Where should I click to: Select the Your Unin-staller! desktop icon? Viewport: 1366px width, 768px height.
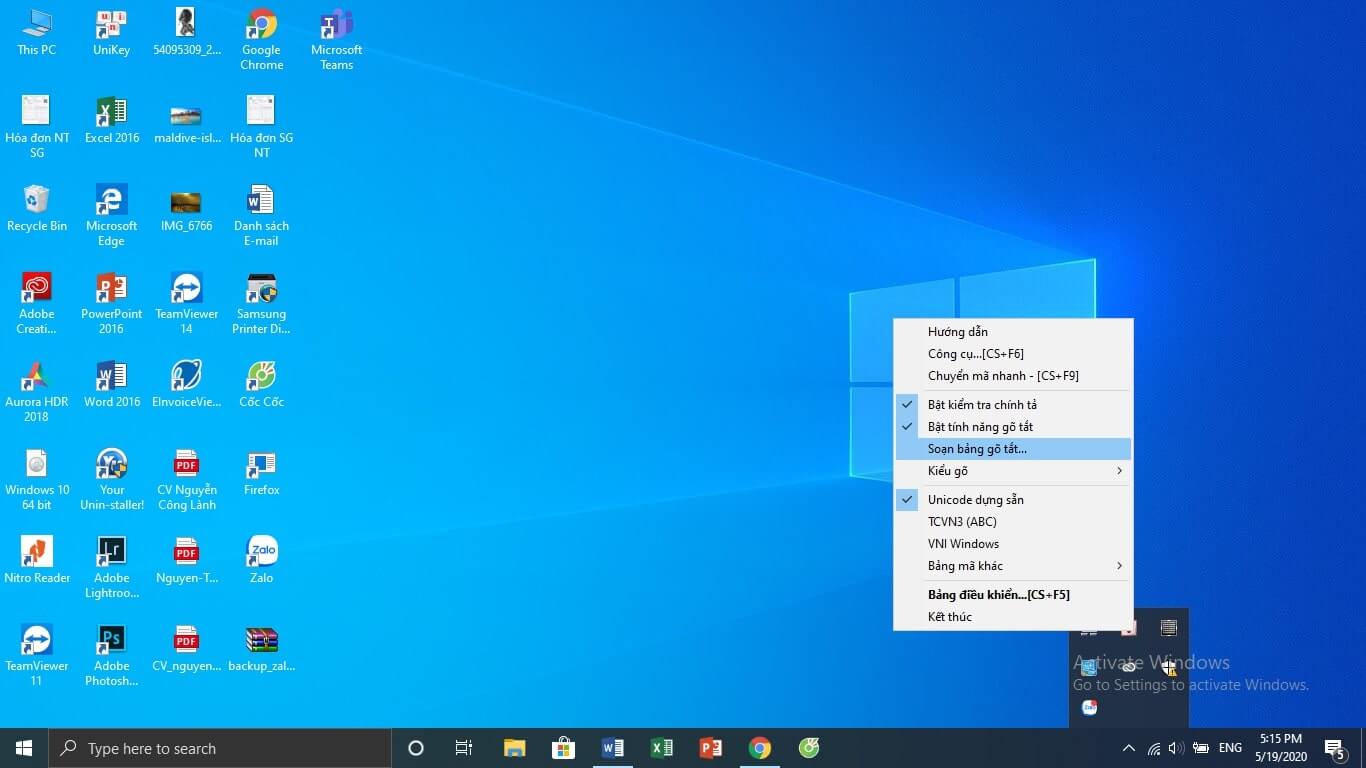coord(112,480)
